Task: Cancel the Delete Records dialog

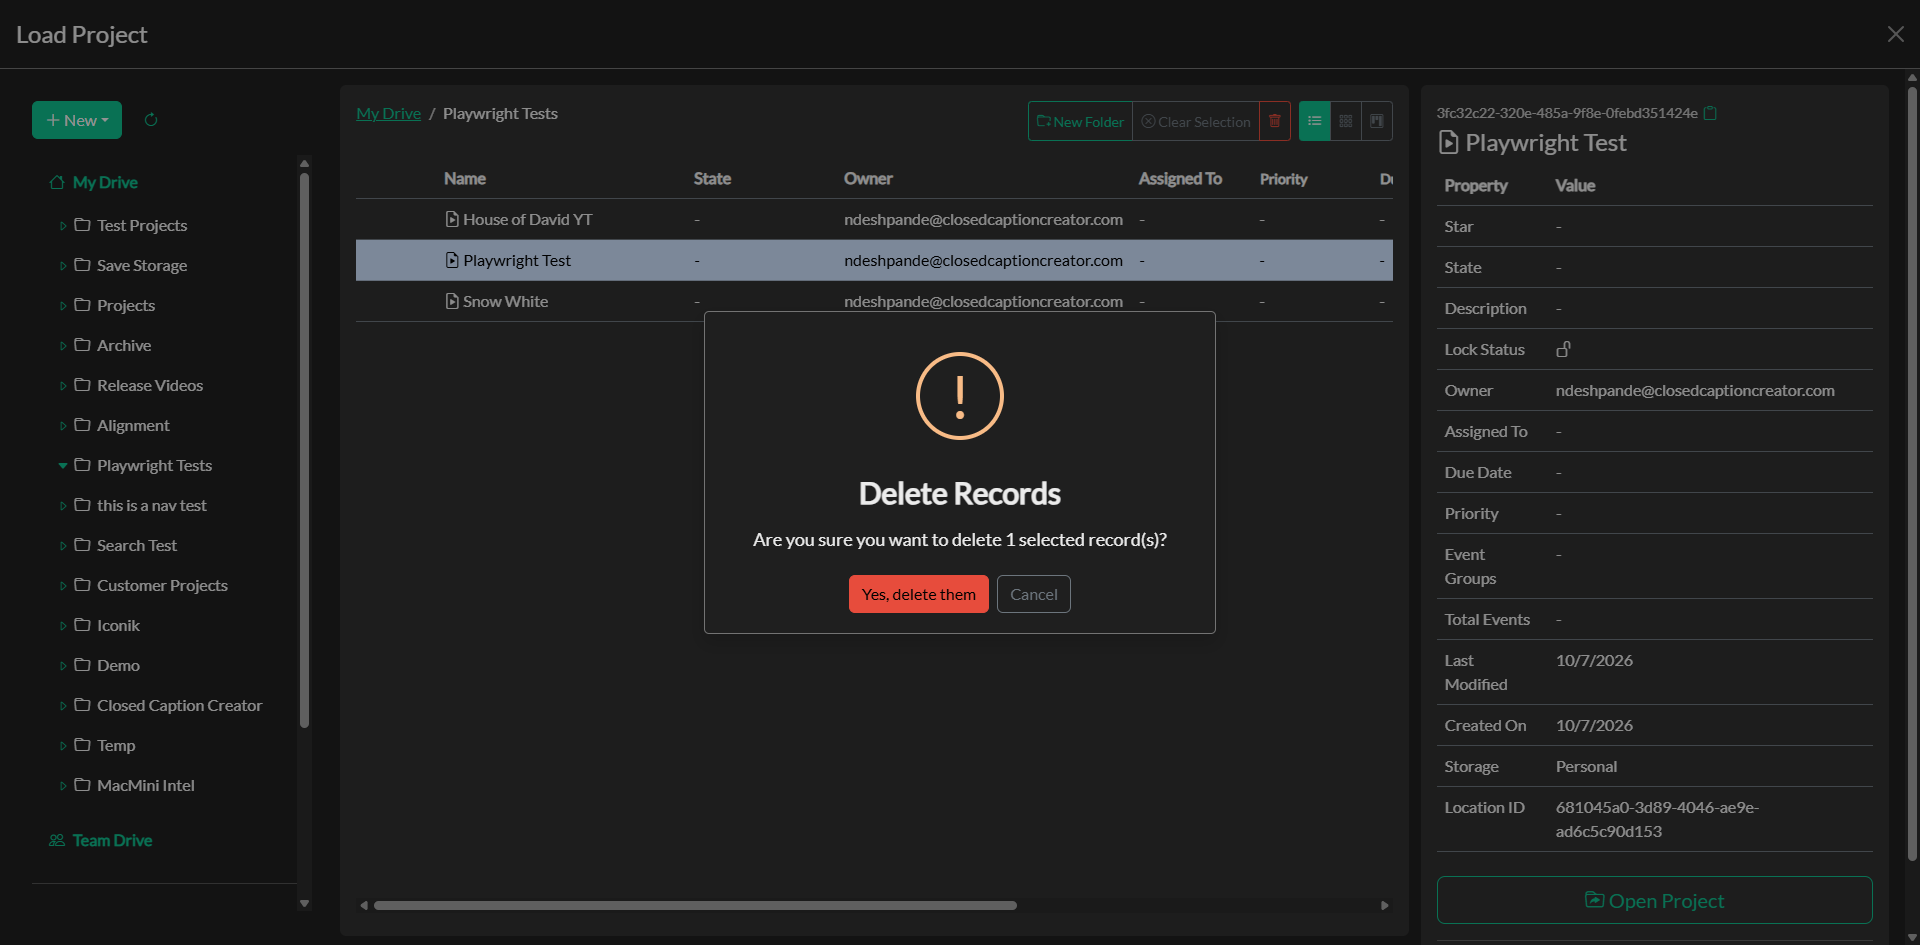Action: (x=1033, y=594)
